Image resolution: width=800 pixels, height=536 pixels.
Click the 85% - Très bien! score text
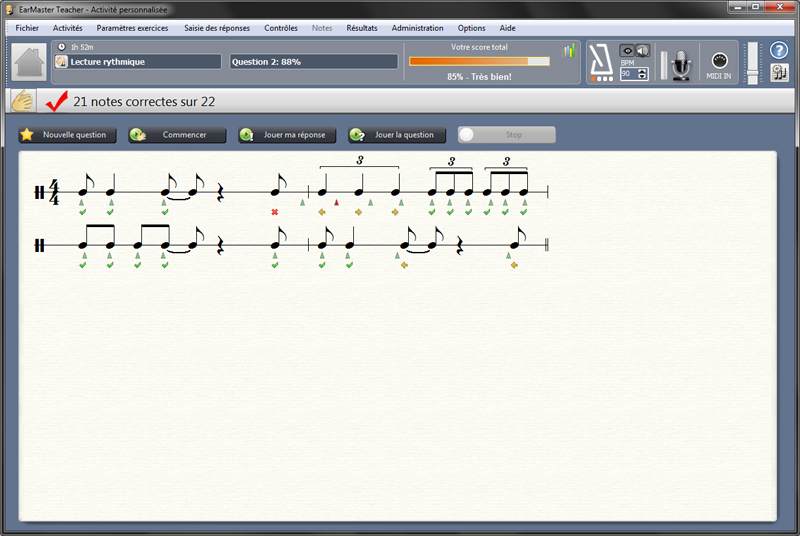(479, 76)
